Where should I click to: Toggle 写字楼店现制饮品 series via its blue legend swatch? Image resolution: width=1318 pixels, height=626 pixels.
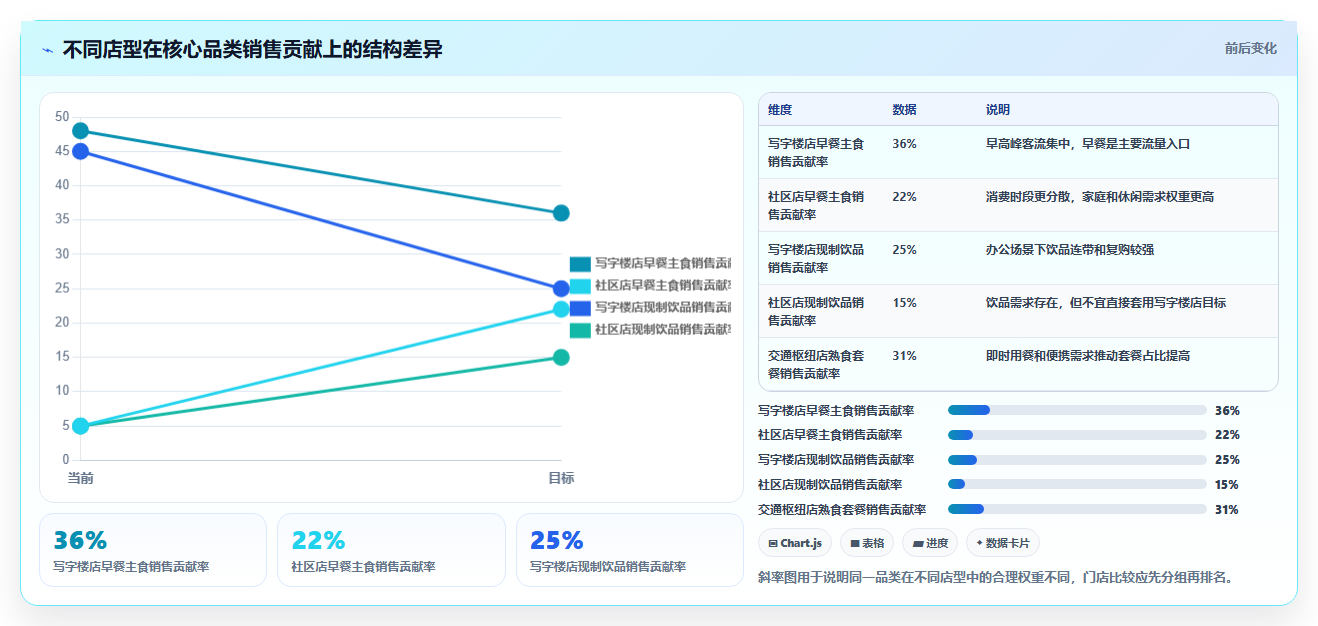(581, 308)
